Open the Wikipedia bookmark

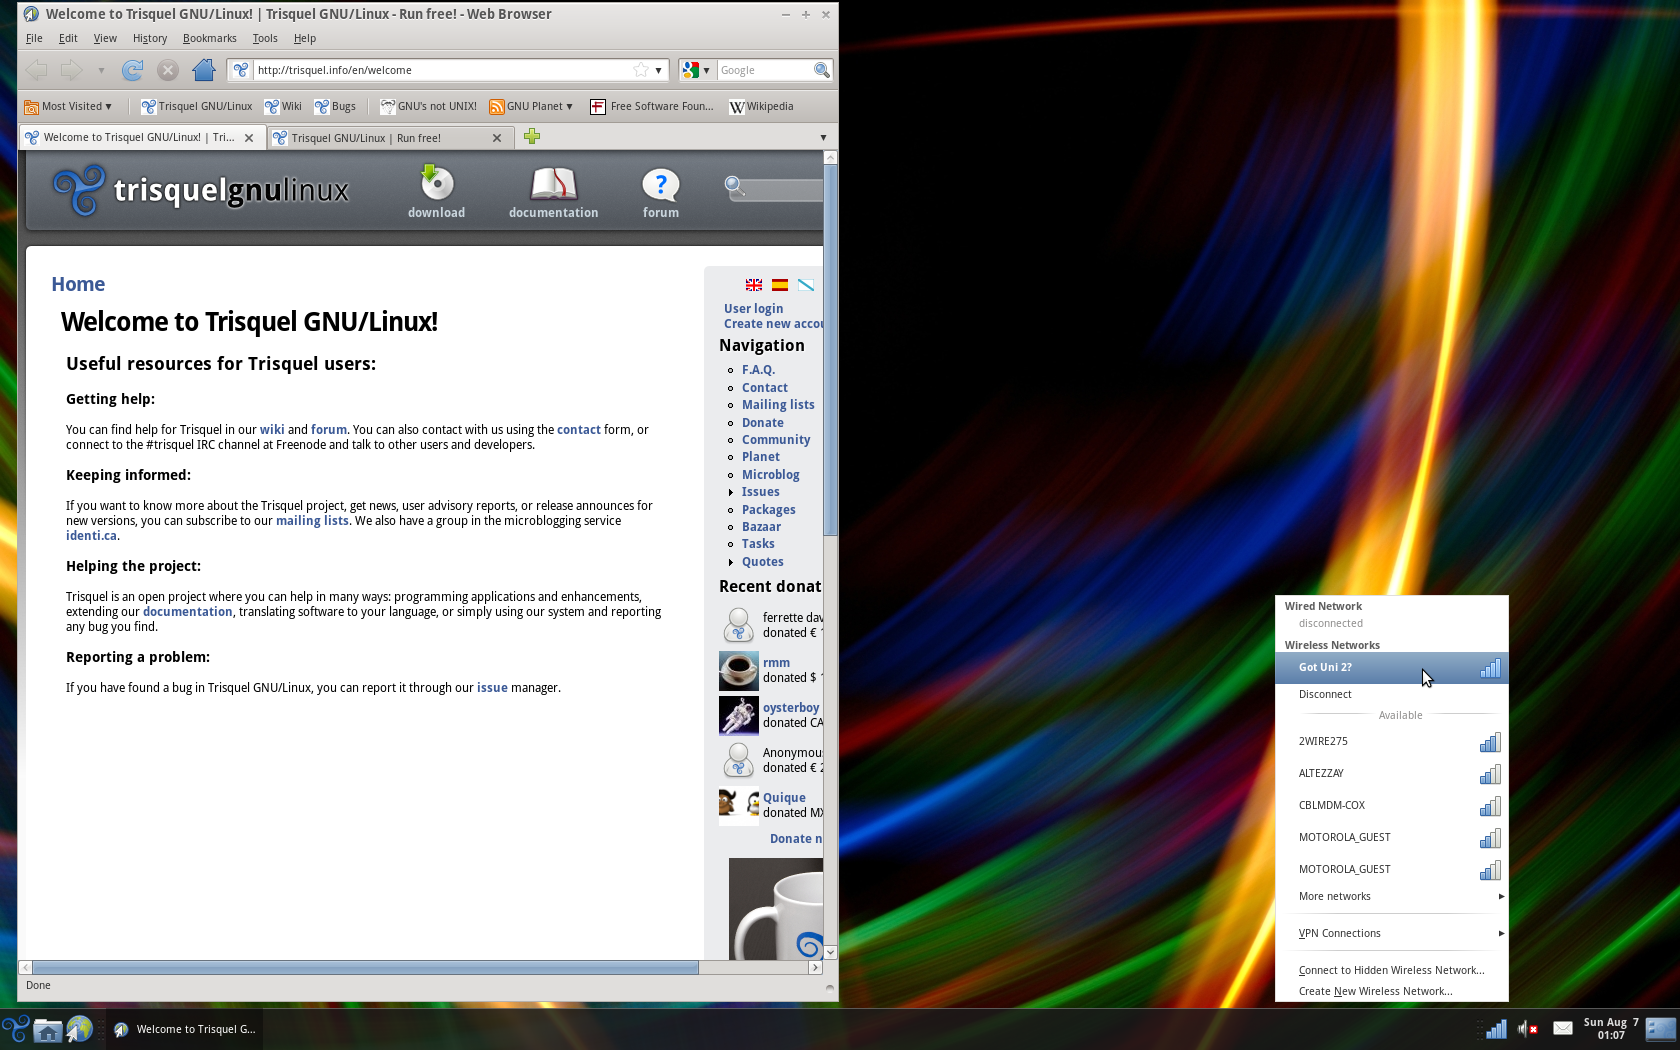tap(761, 106)
